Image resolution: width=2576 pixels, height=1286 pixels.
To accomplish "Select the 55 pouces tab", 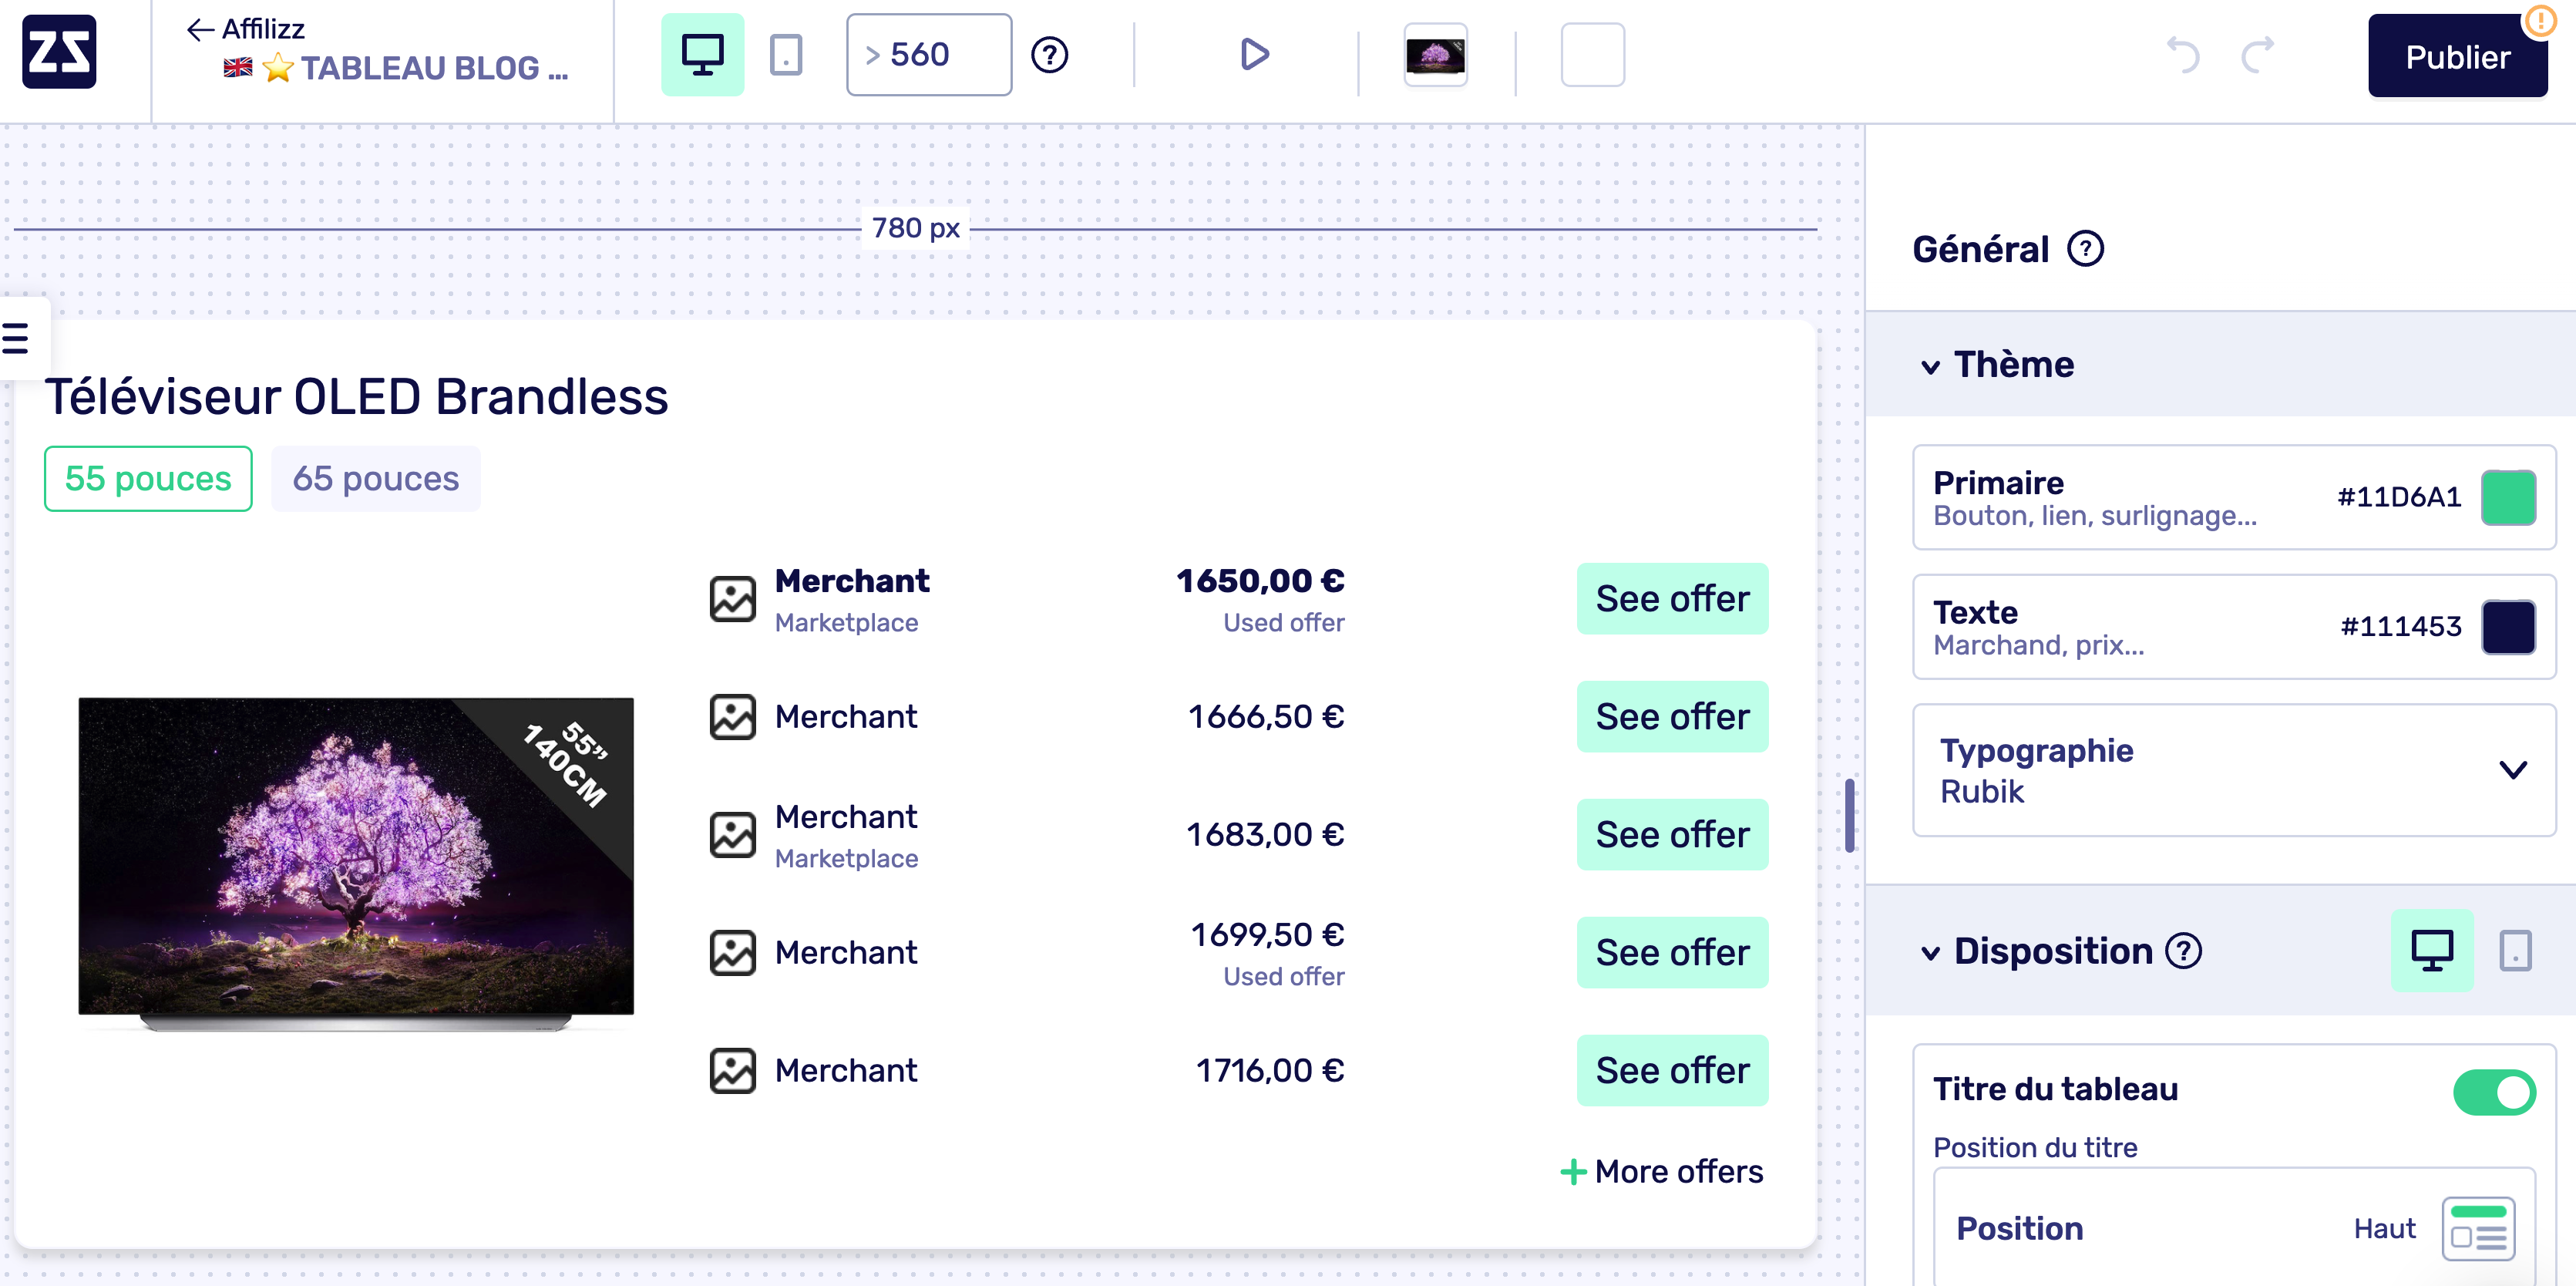I will (147, 478).
